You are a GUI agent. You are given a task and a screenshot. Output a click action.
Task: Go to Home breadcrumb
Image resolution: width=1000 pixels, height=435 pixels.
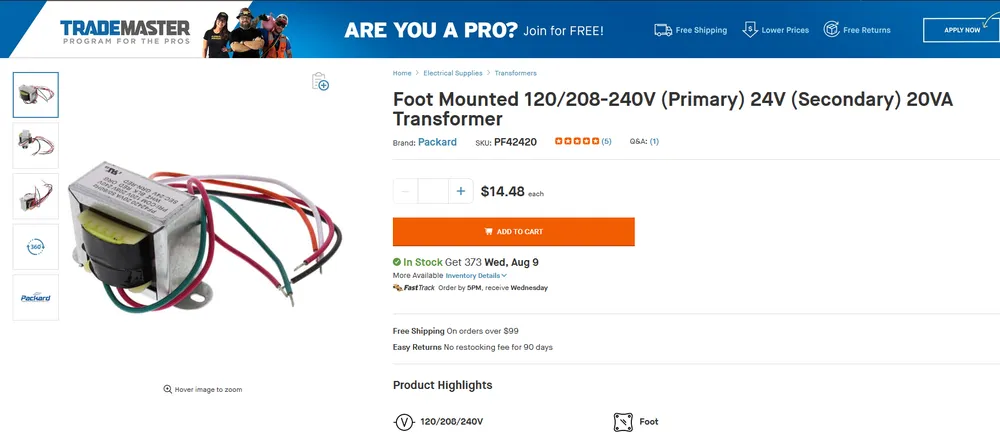pyautogui.click(x=402, y=73)
